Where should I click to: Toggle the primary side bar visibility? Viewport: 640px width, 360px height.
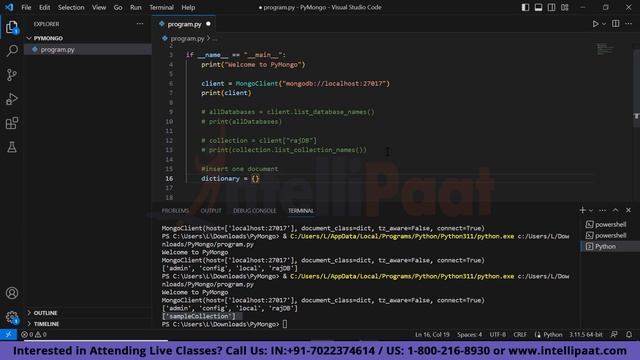[x=525, y=7]
